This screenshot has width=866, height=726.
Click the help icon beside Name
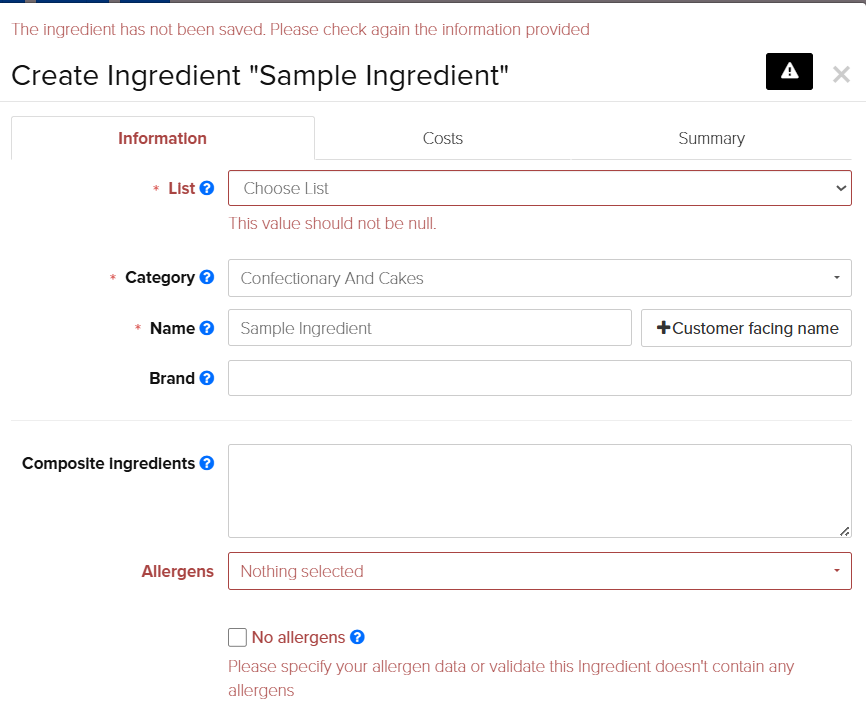point(207,328)
